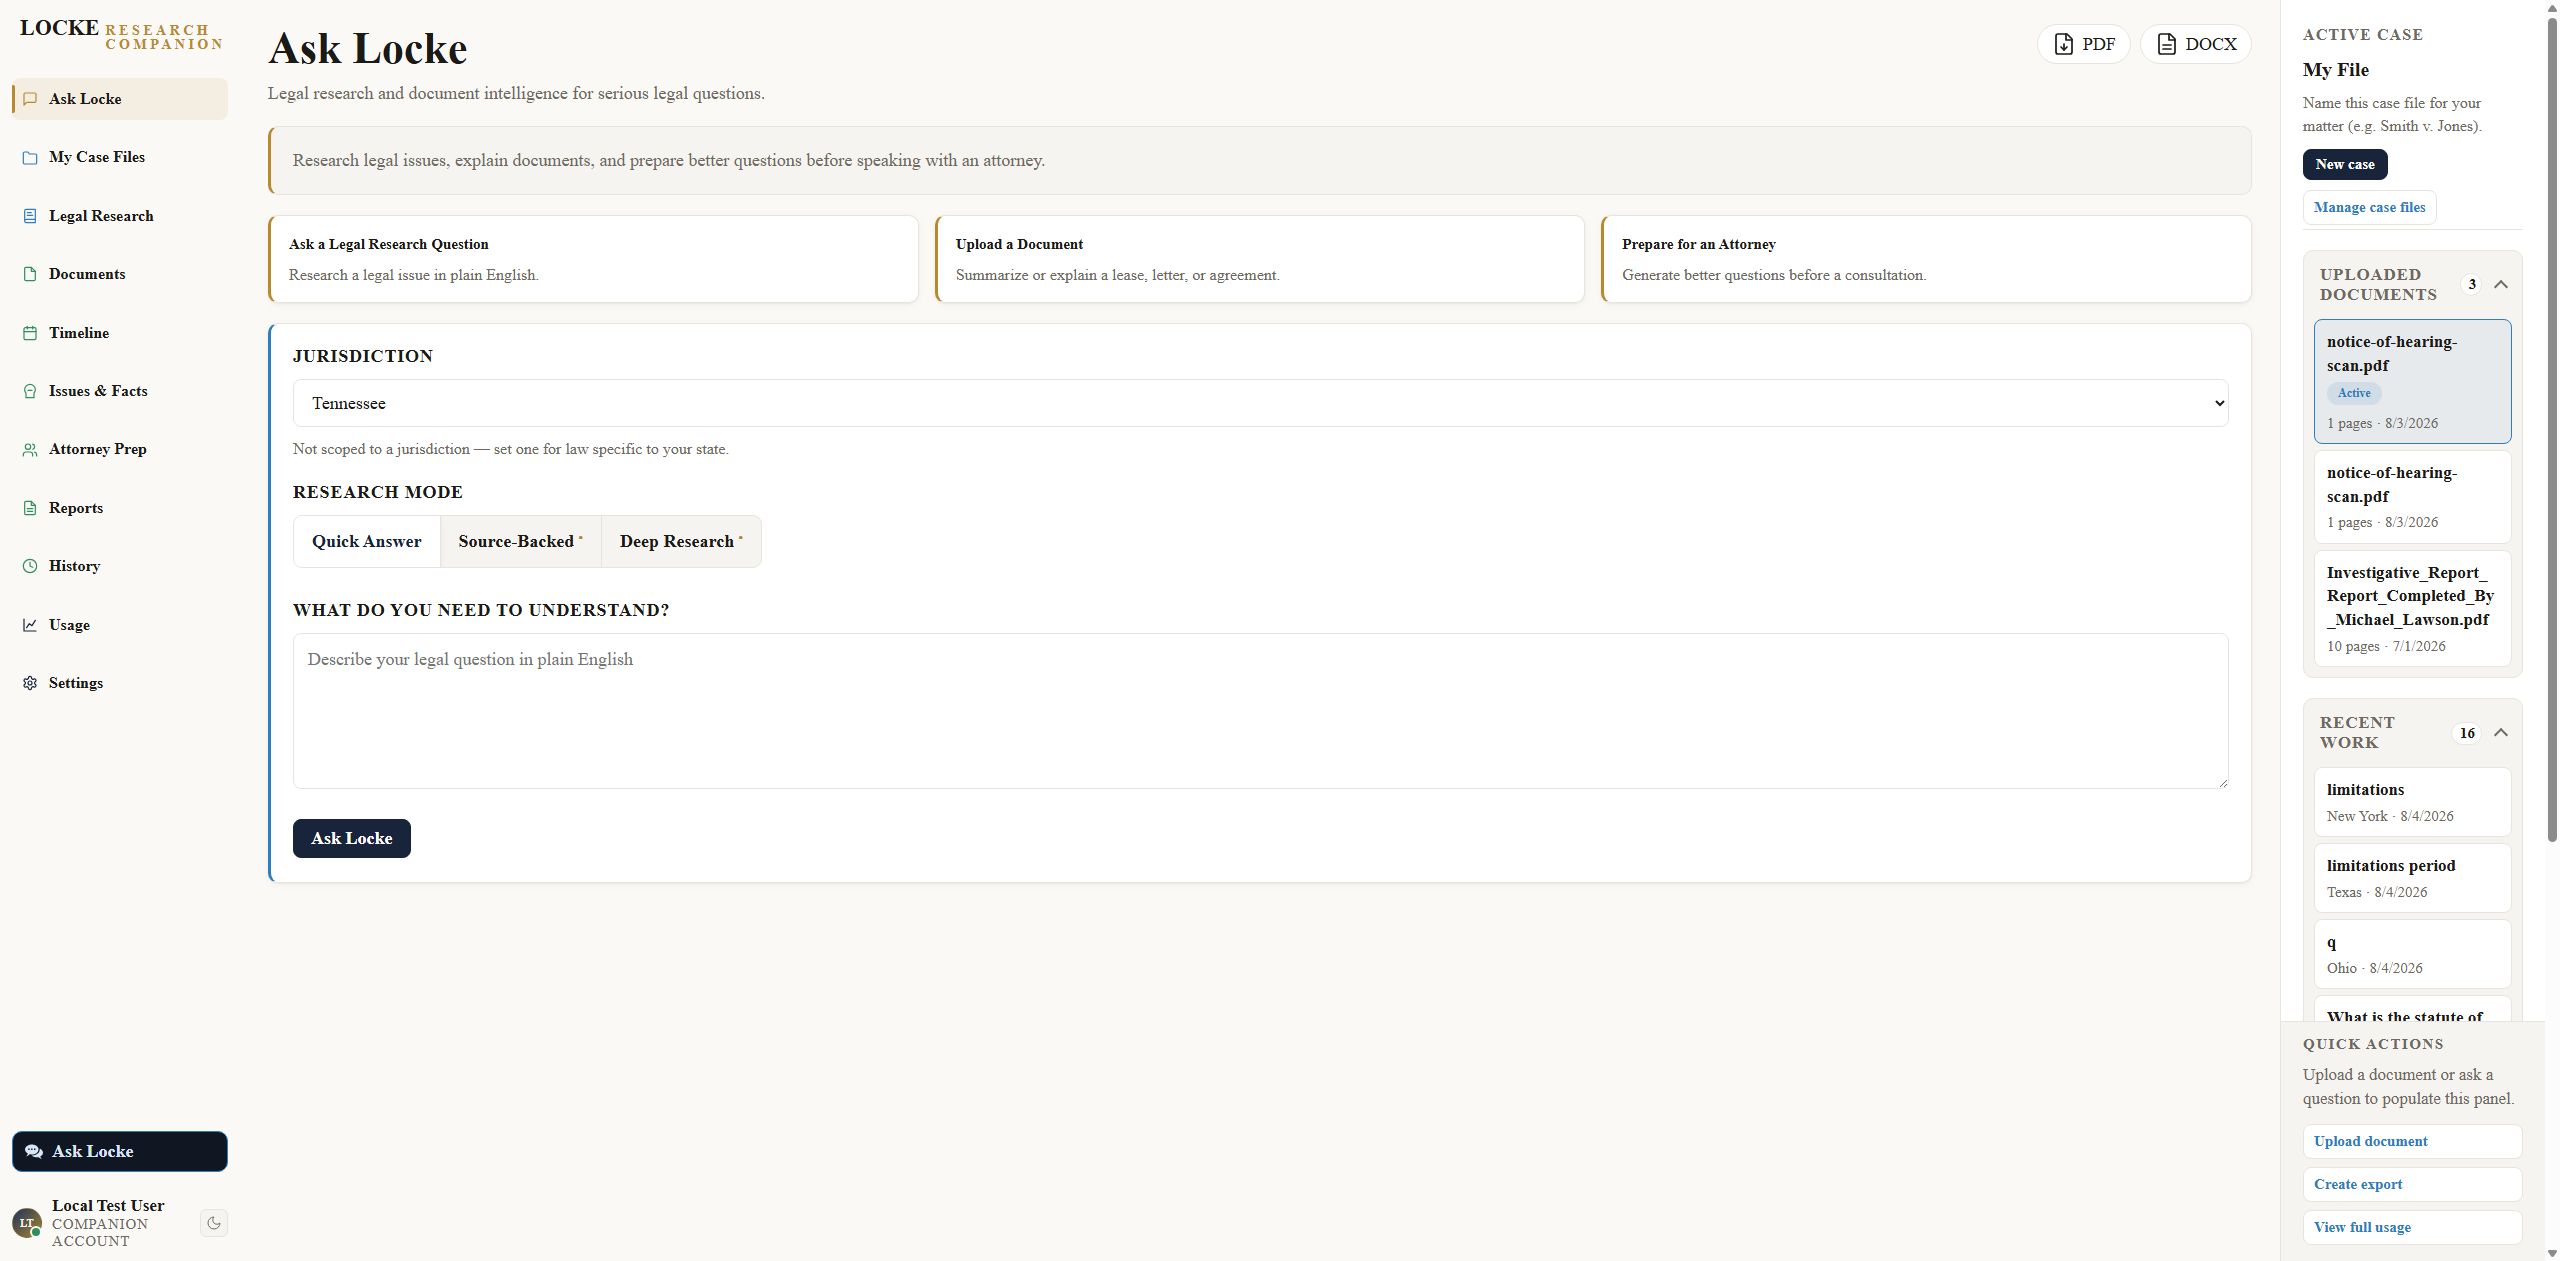Screen dimensions: 2560x1261
Task: Export as PDF download icon
Action: tap(2063, 44)
